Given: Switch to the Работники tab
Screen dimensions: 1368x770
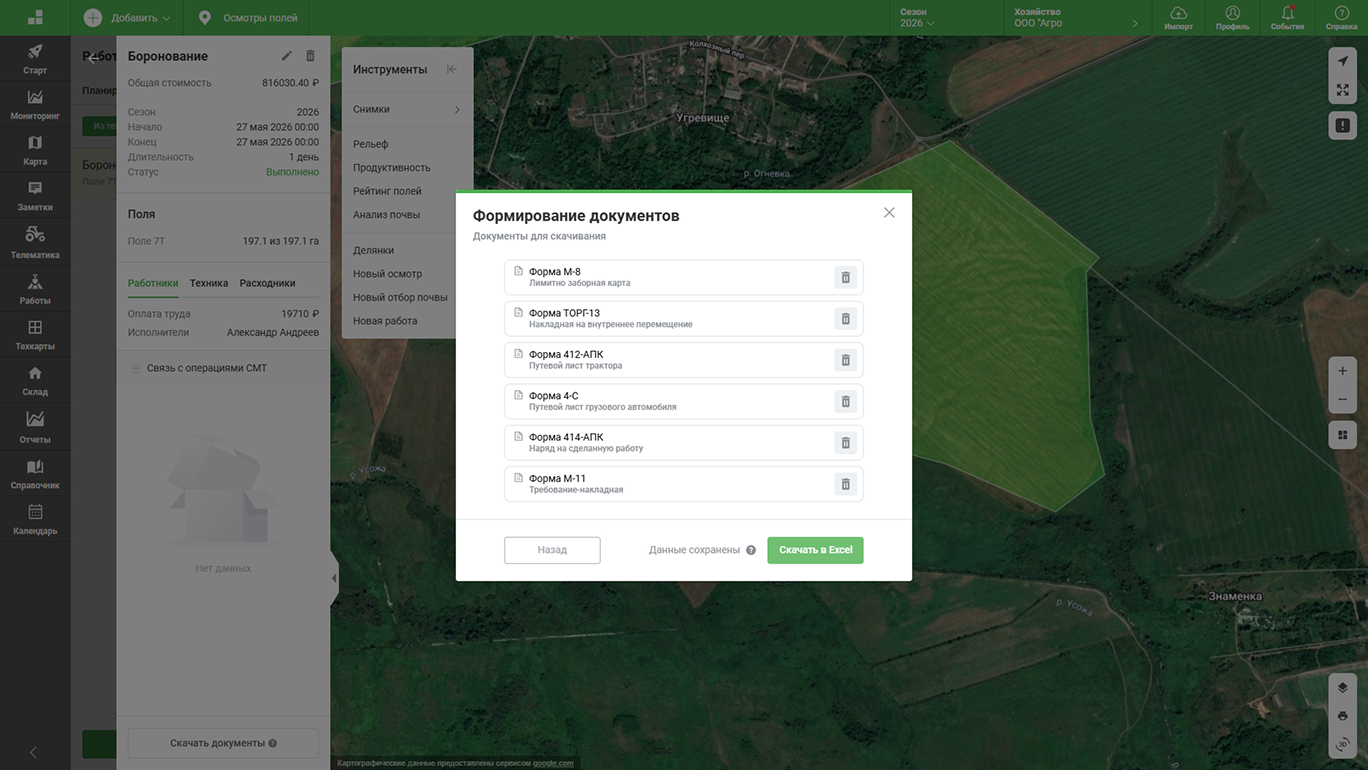Looking at the screenshot, I should 153,283.
